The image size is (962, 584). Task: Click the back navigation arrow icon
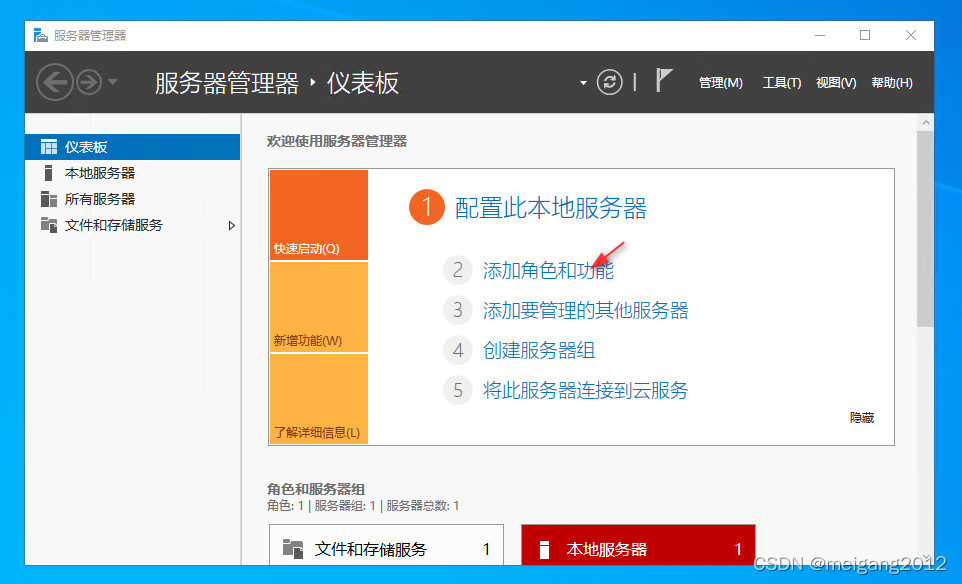55,82
